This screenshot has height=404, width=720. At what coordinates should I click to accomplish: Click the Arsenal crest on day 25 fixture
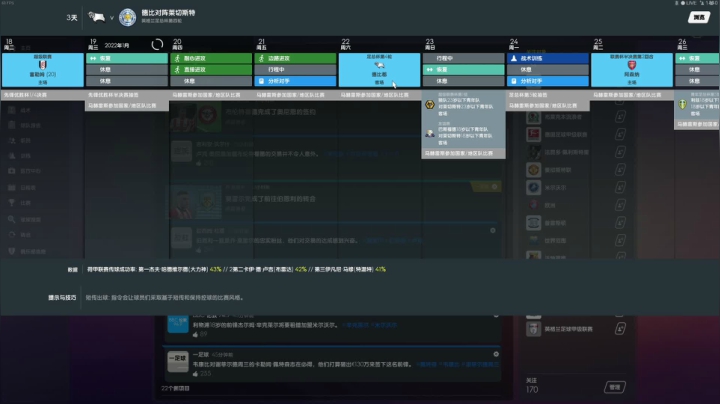(632, 65)
